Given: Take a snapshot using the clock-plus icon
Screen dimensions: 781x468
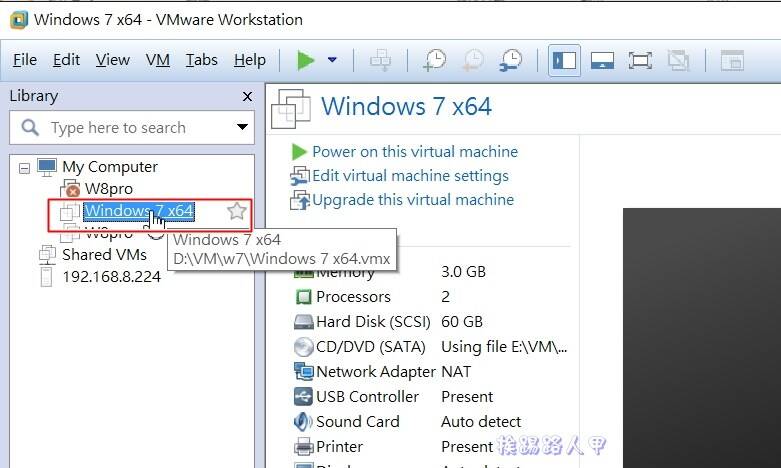Looking at the screenshot, I should pos(435,60).
